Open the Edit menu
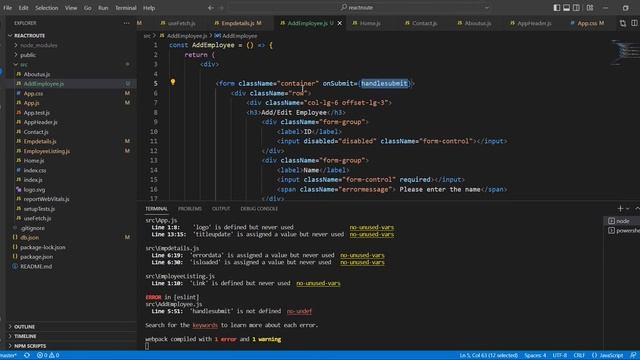The height and width of the screenshot is (360, 640). [x=23, y=8]
